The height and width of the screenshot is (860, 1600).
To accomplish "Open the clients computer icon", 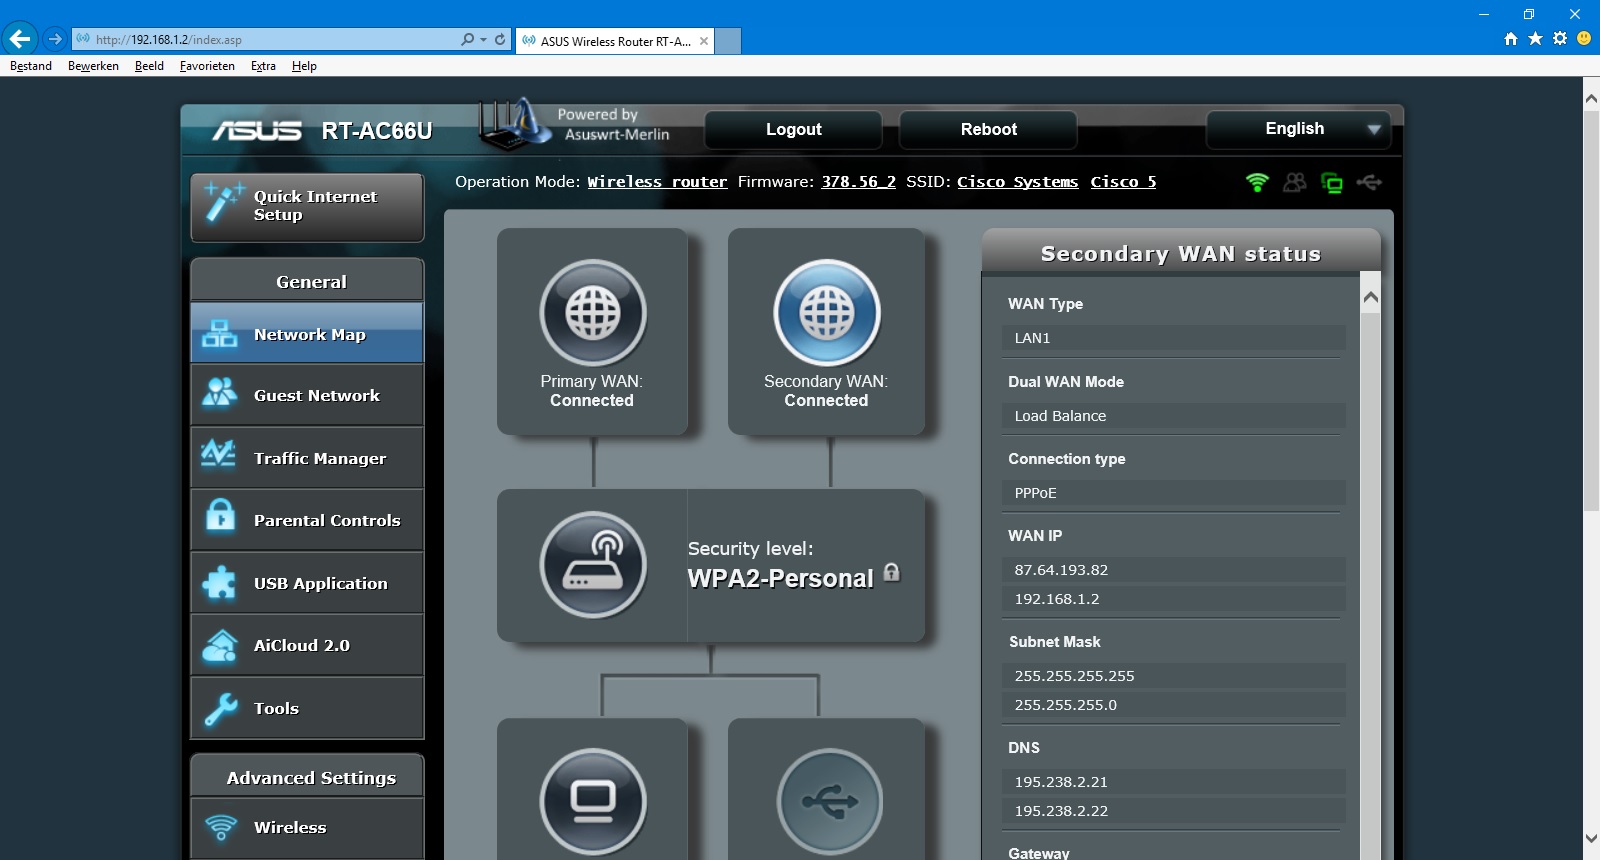I will click(593, 800).
